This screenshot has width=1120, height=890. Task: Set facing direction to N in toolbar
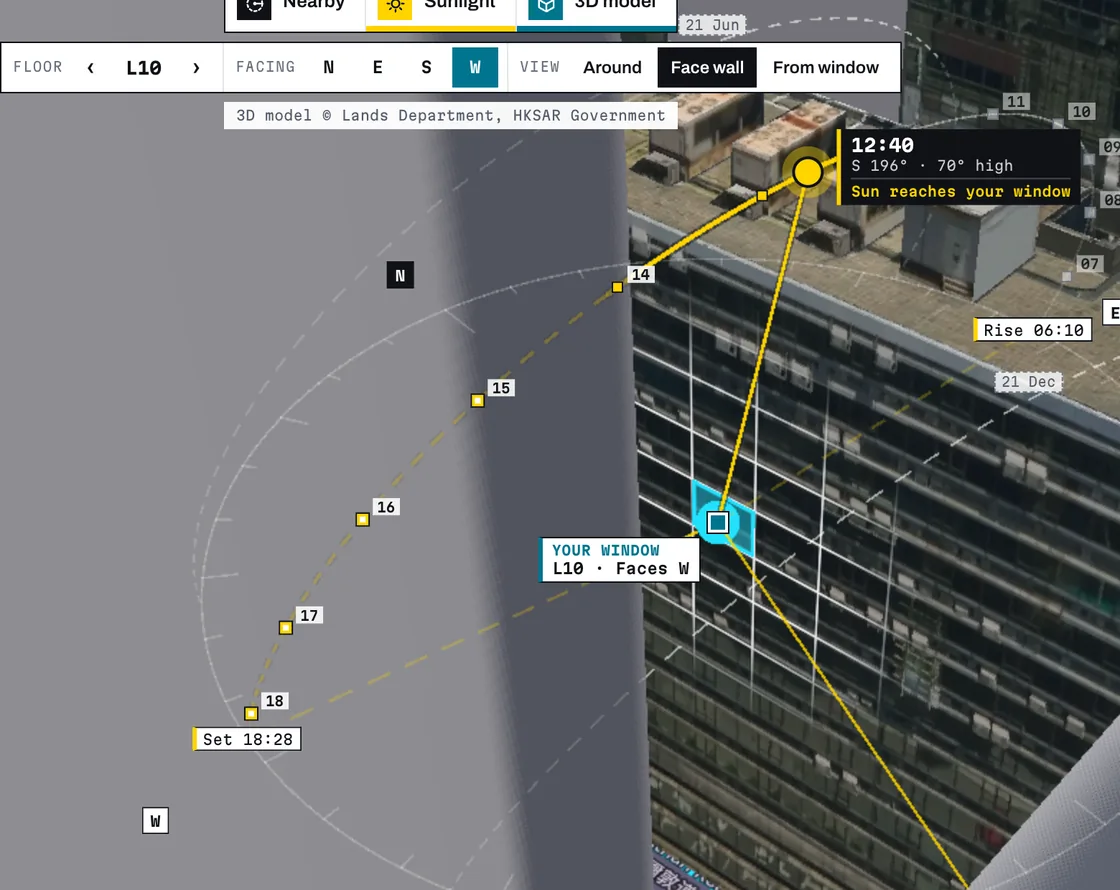pyautogui.click(x=329, y=67)
